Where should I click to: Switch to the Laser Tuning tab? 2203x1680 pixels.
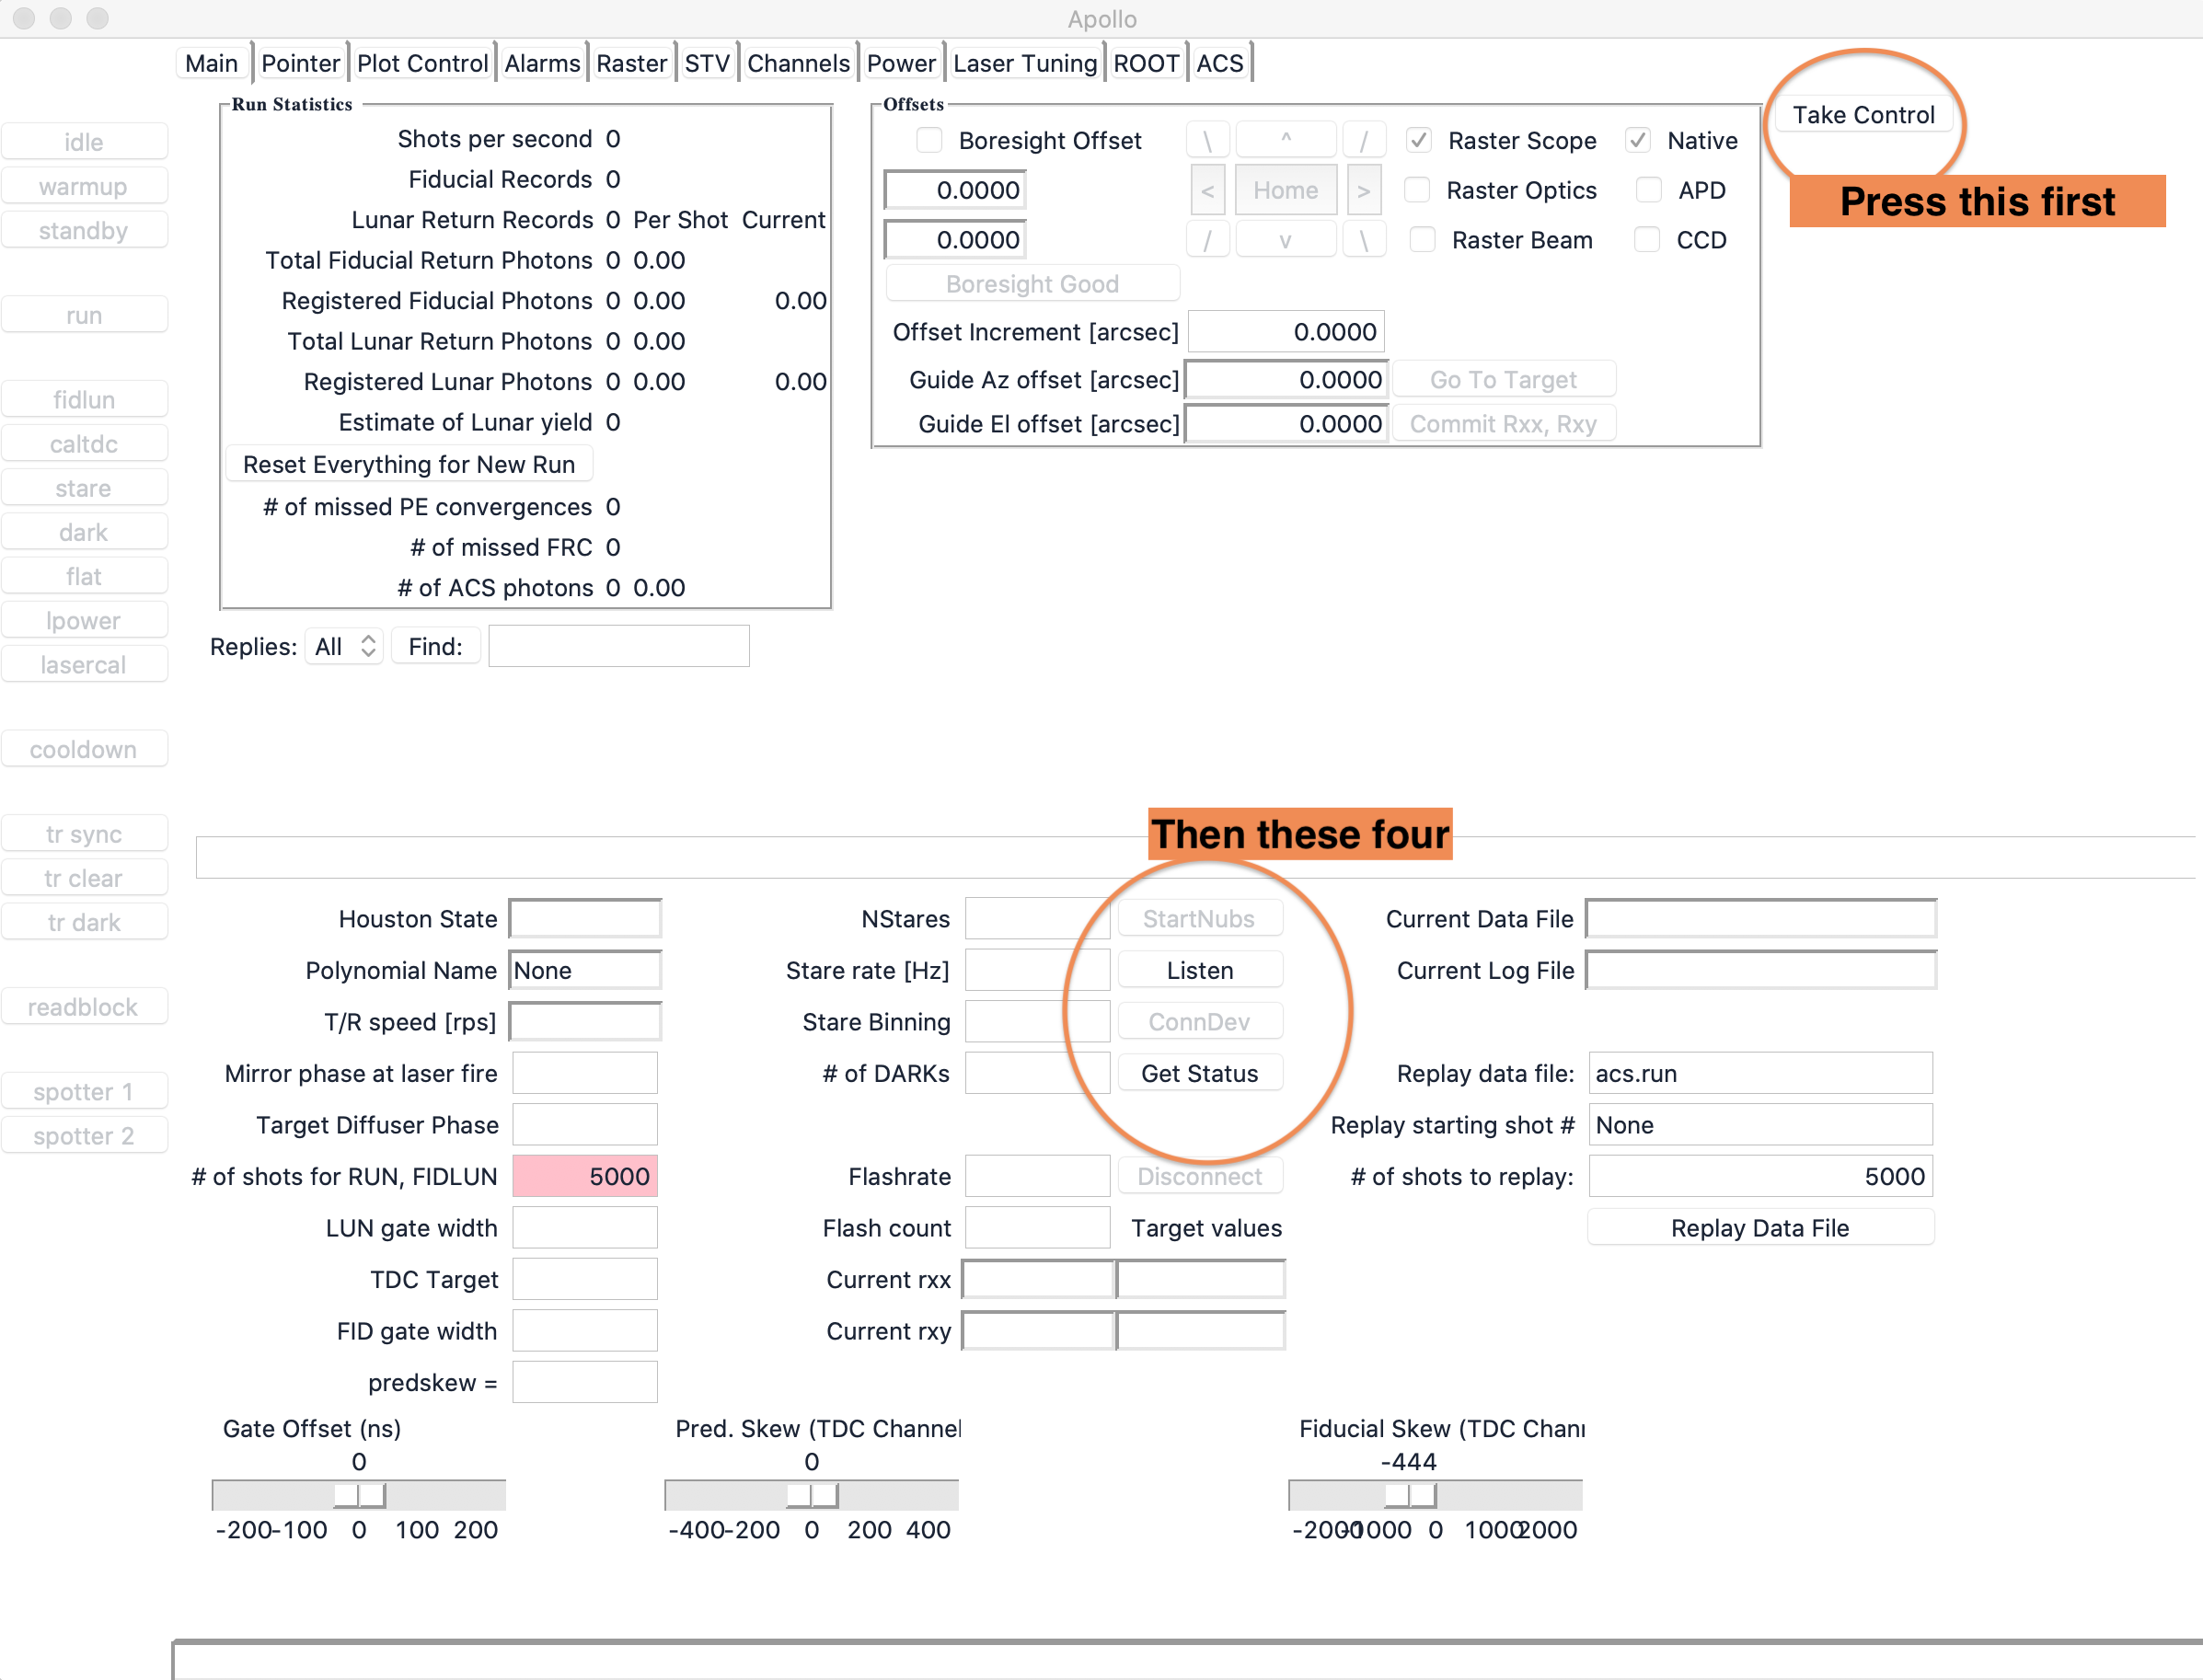pos(1025,63)
